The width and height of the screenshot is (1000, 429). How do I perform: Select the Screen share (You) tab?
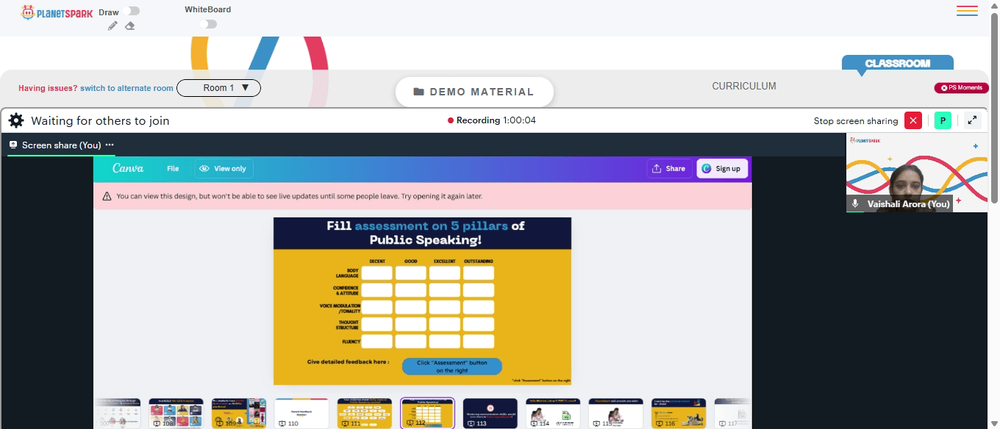point(61,145)
